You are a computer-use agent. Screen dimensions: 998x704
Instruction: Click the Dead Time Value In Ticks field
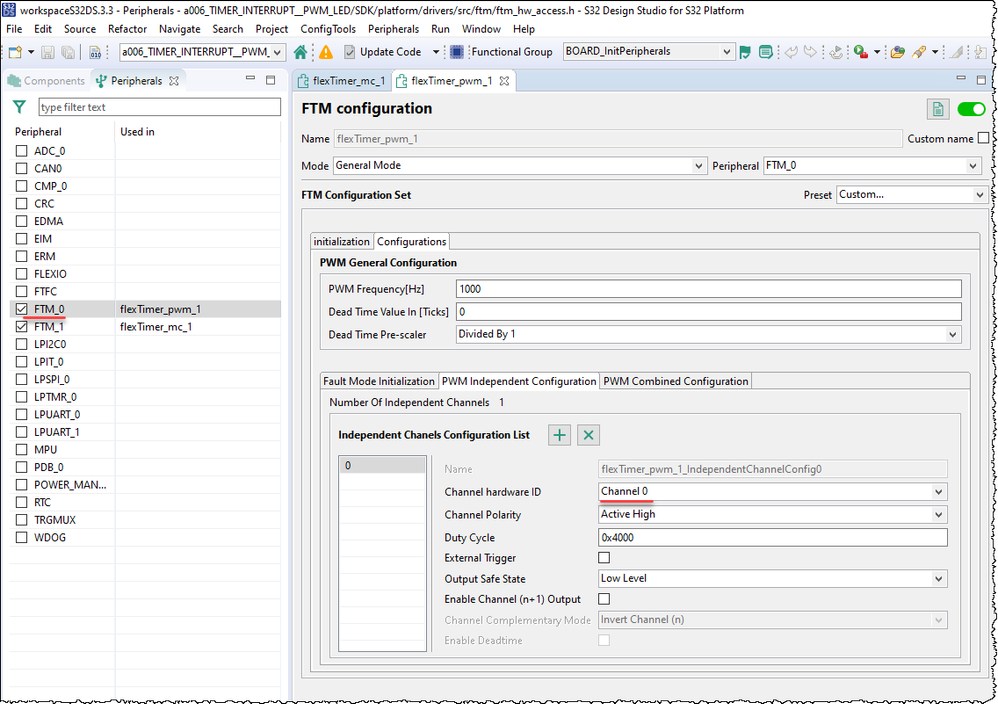pyautogui.click(x=708, y=312)
